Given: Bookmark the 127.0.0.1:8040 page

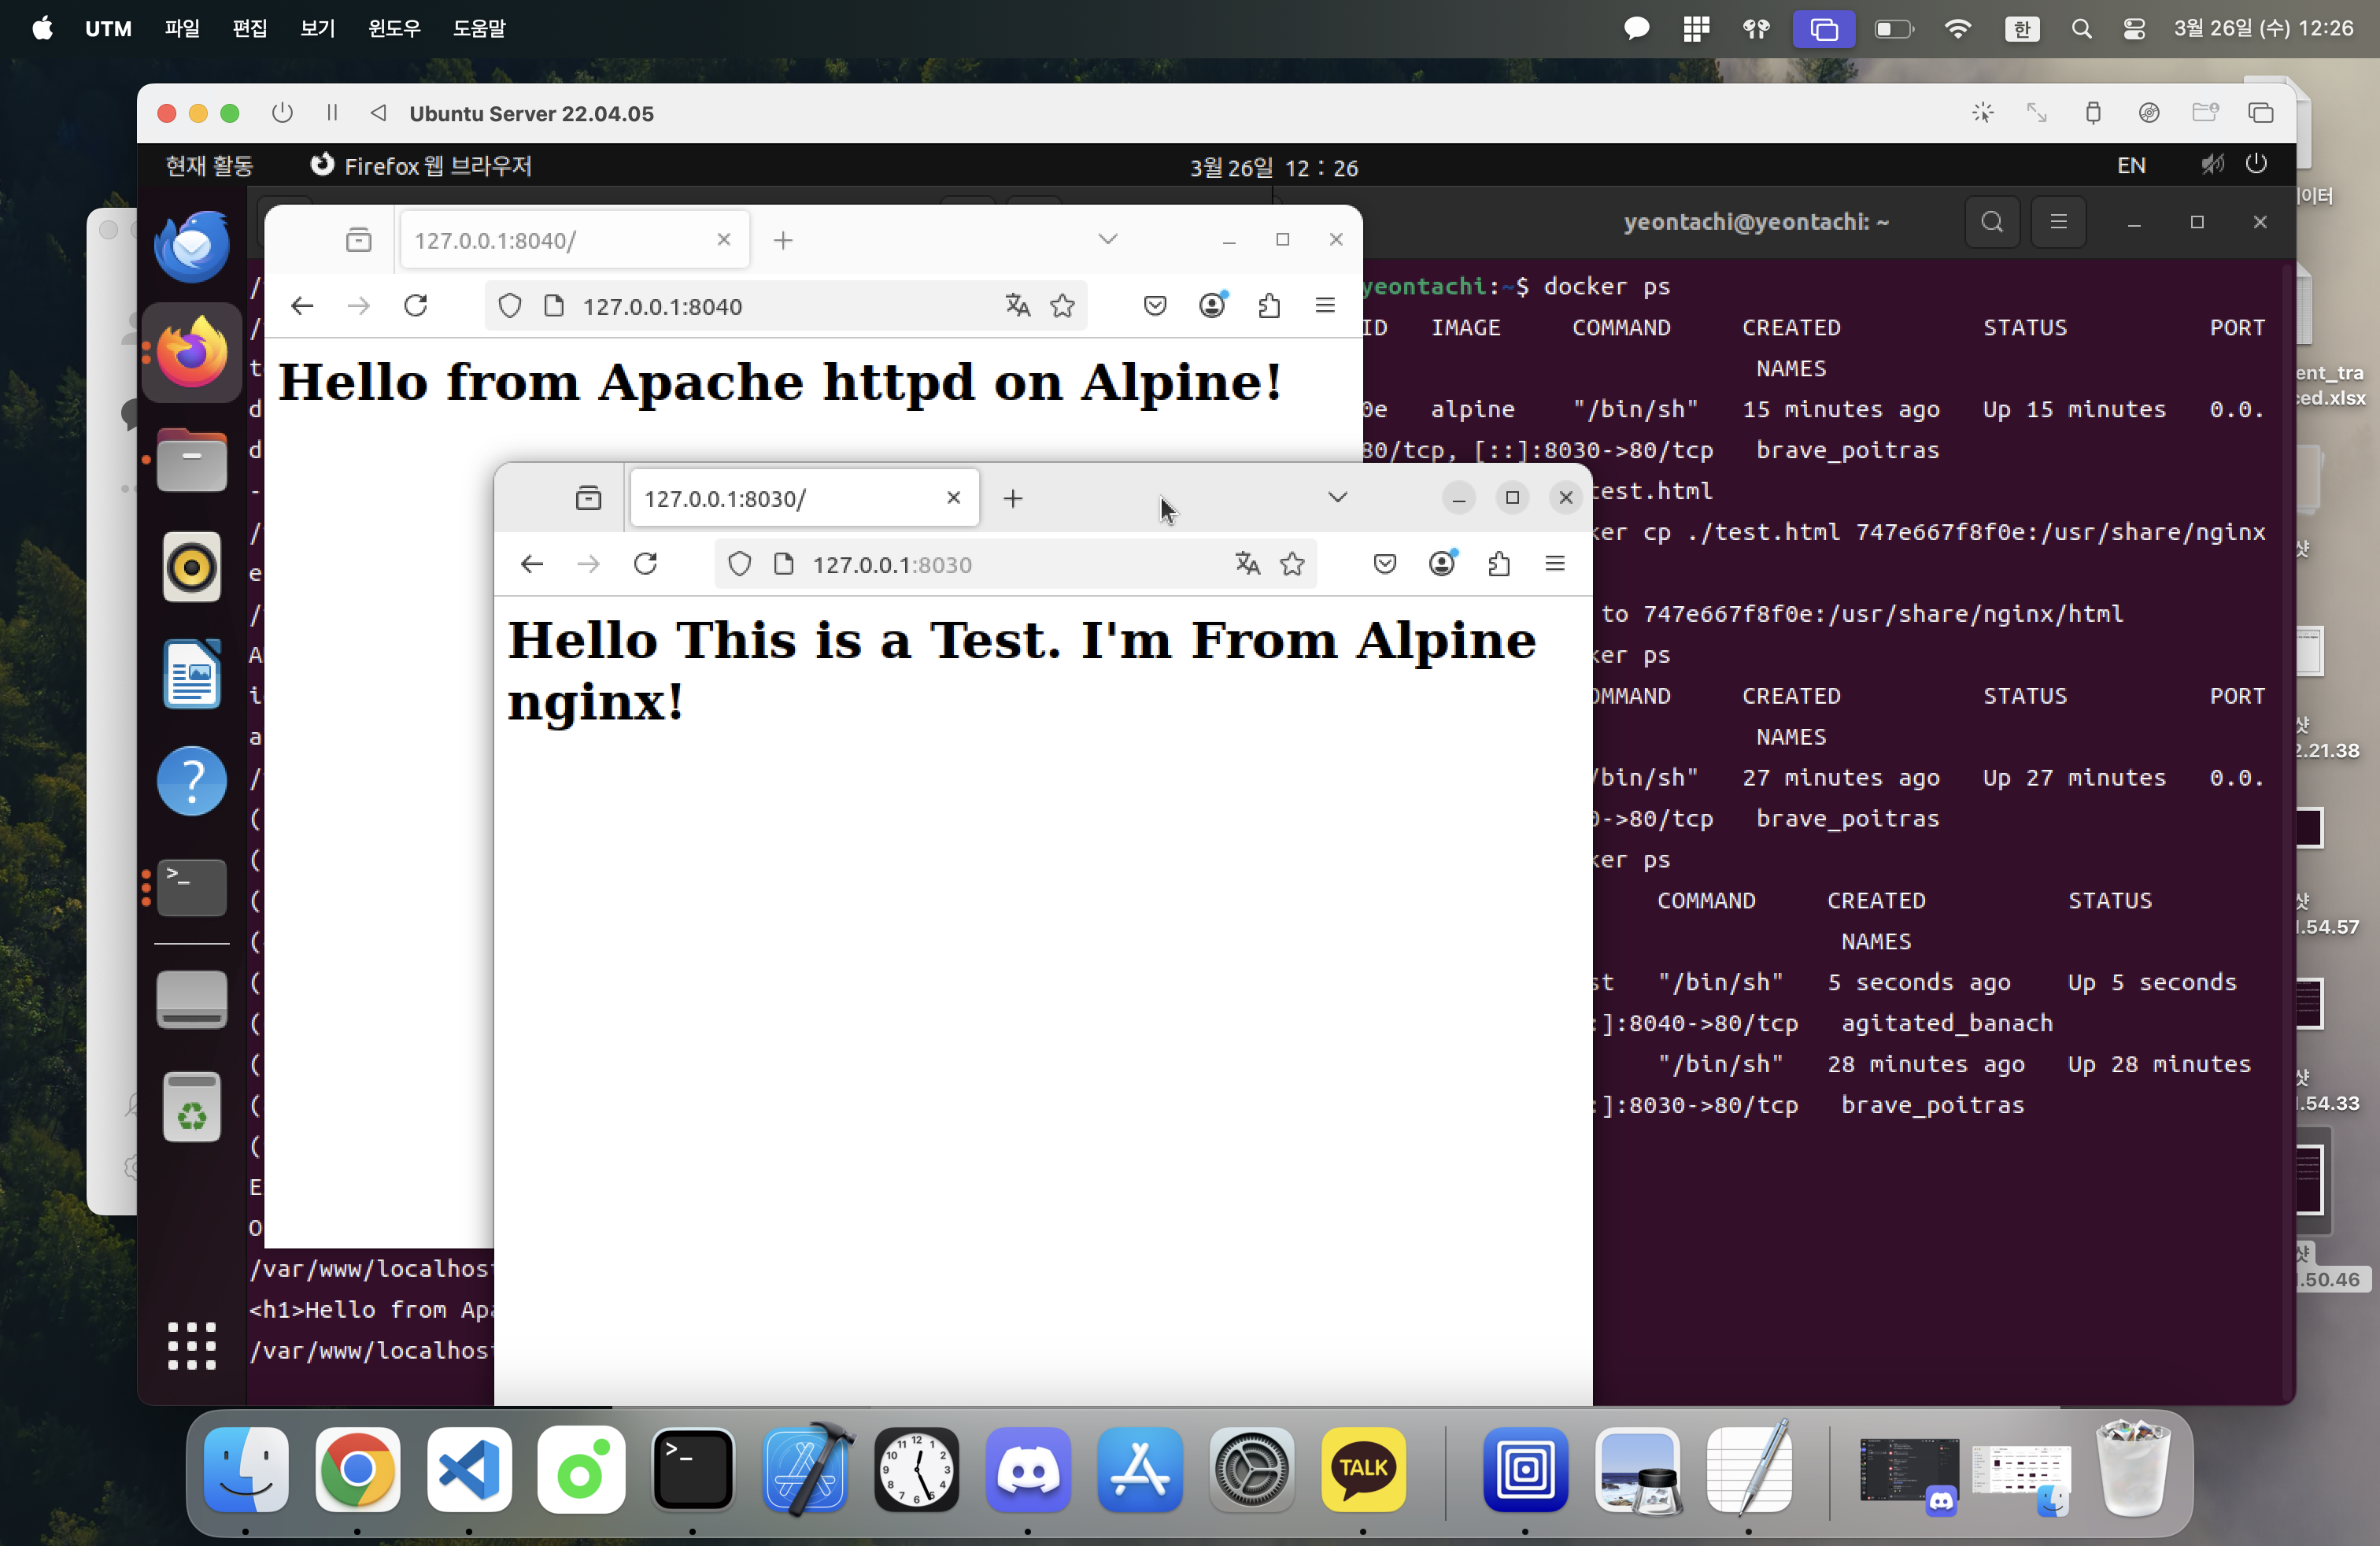Looking at the screenshot, I should [1063, 306].
